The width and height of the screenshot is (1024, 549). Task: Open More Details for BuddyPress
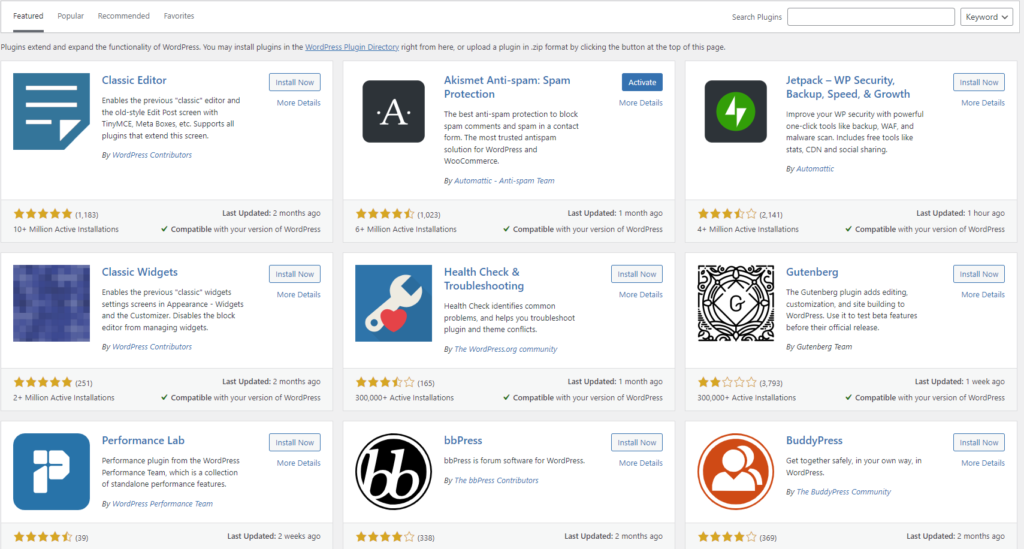983,463
